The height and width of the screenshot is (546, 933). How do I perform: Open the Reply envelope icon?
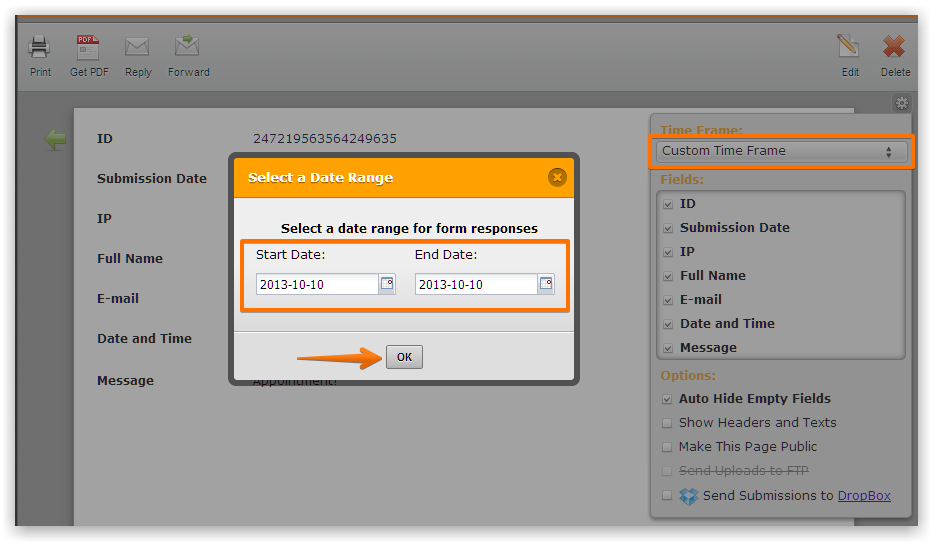click(x=137, y=47)
